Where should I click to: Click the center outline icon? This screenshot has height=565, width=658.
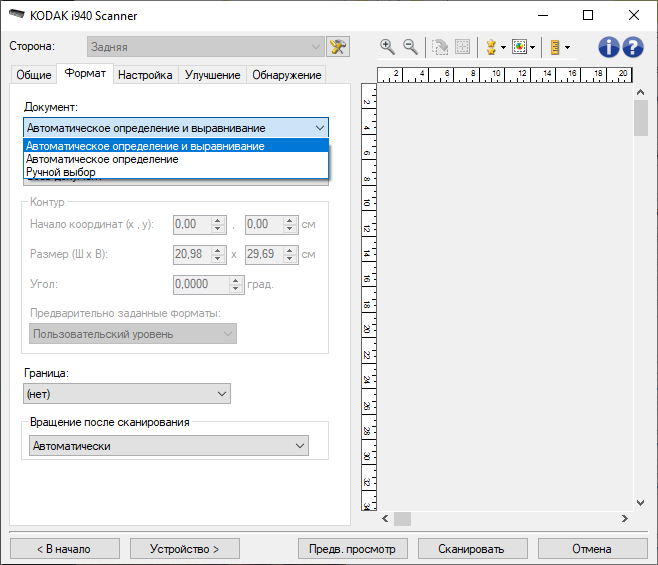462,47
